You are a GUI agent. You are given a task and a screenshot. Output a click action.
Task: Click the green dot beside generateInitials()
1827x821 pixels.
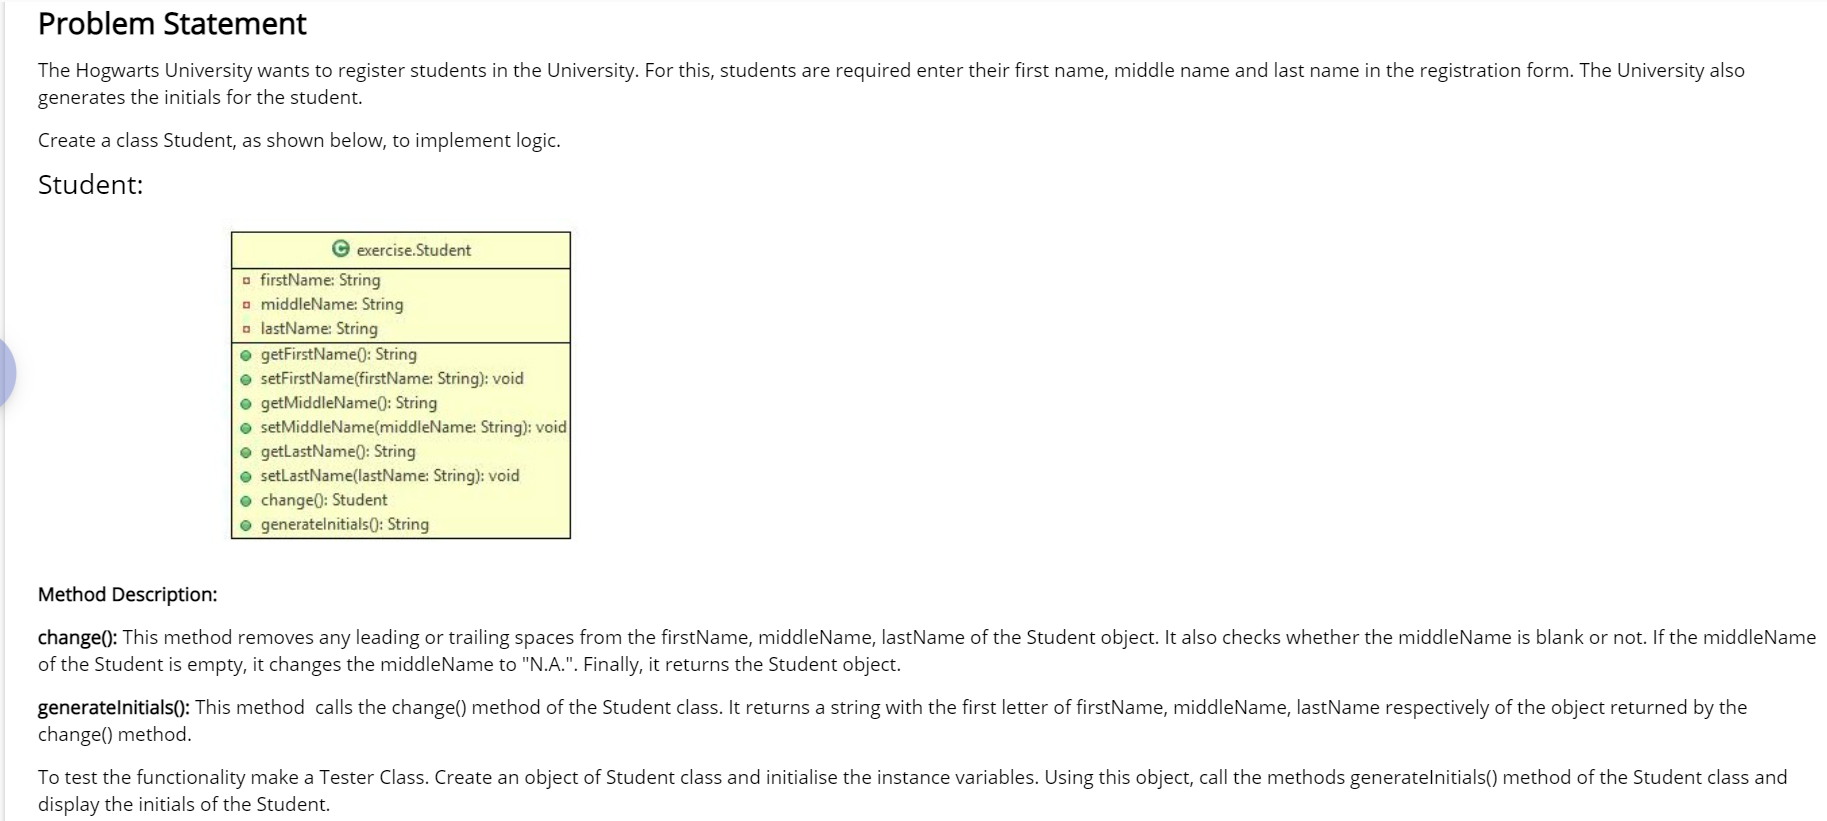pos(246,525)
